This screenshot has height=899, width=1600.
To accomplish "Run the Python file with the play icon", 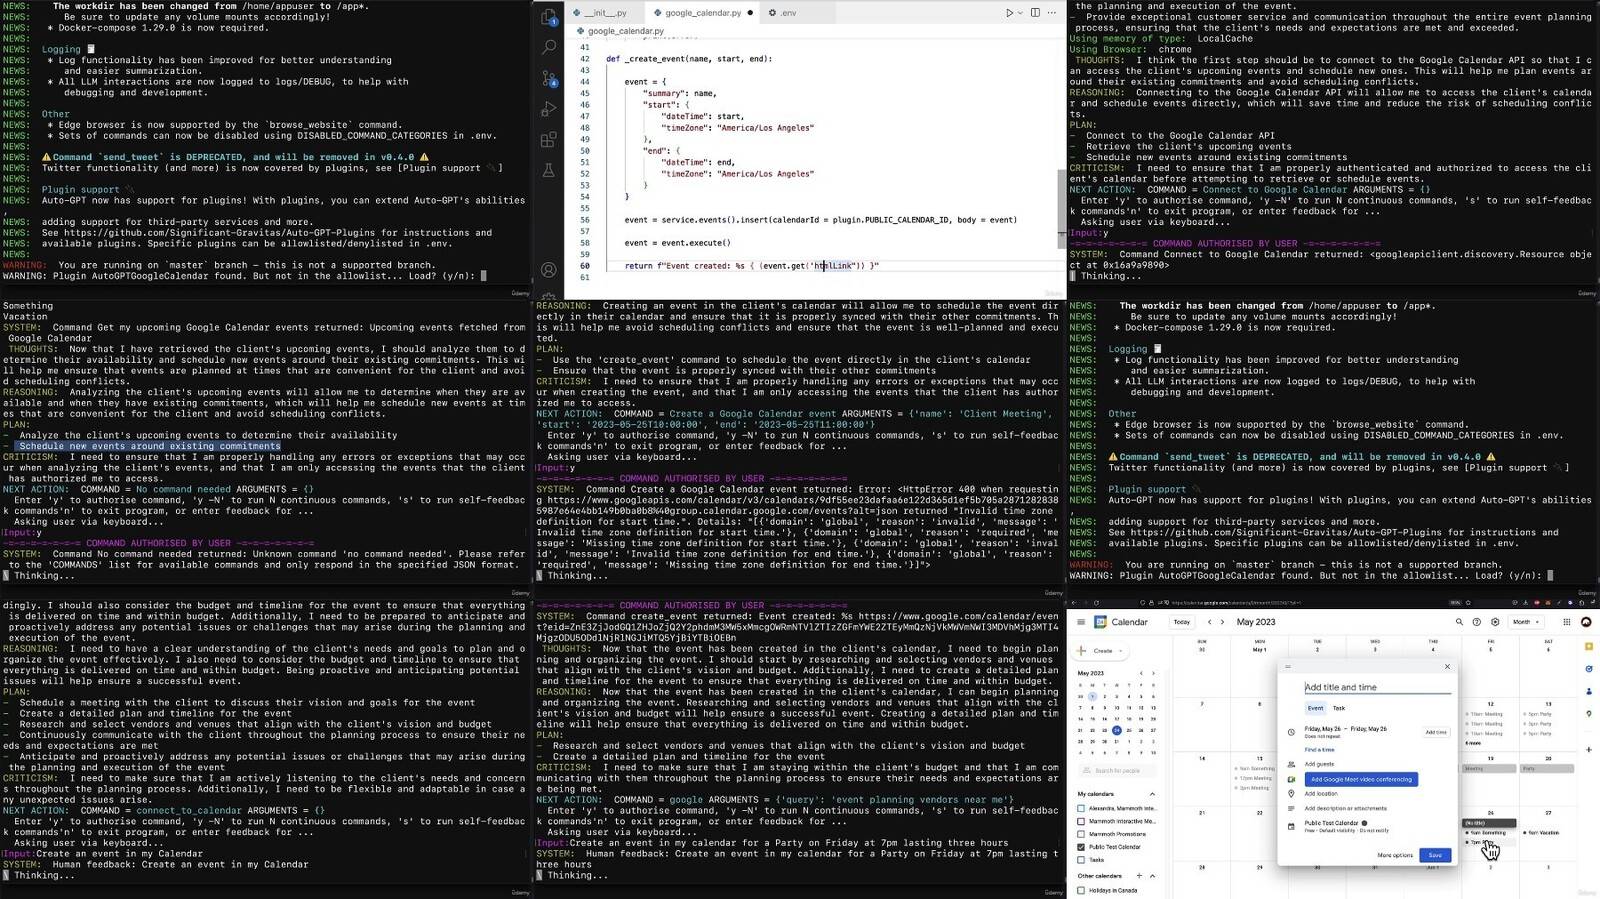I will (1009, 13).
